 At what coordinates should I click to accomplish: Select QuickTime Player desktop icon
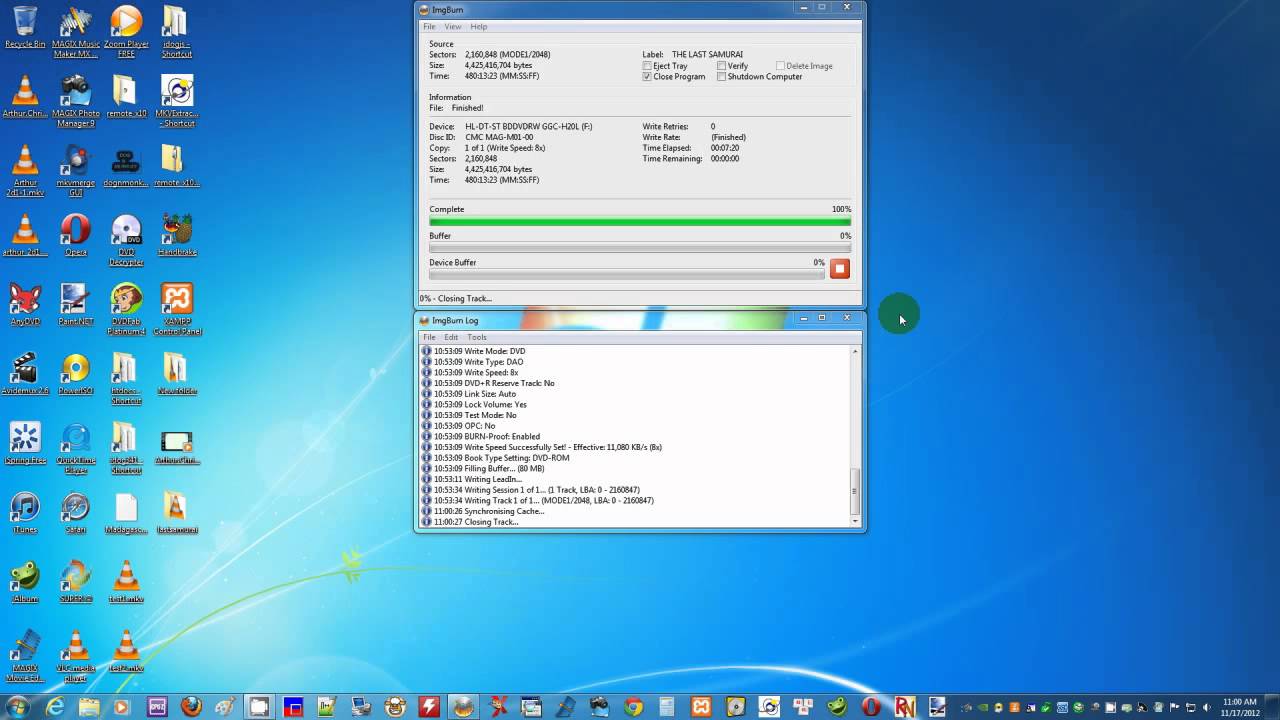coord(75,447)
